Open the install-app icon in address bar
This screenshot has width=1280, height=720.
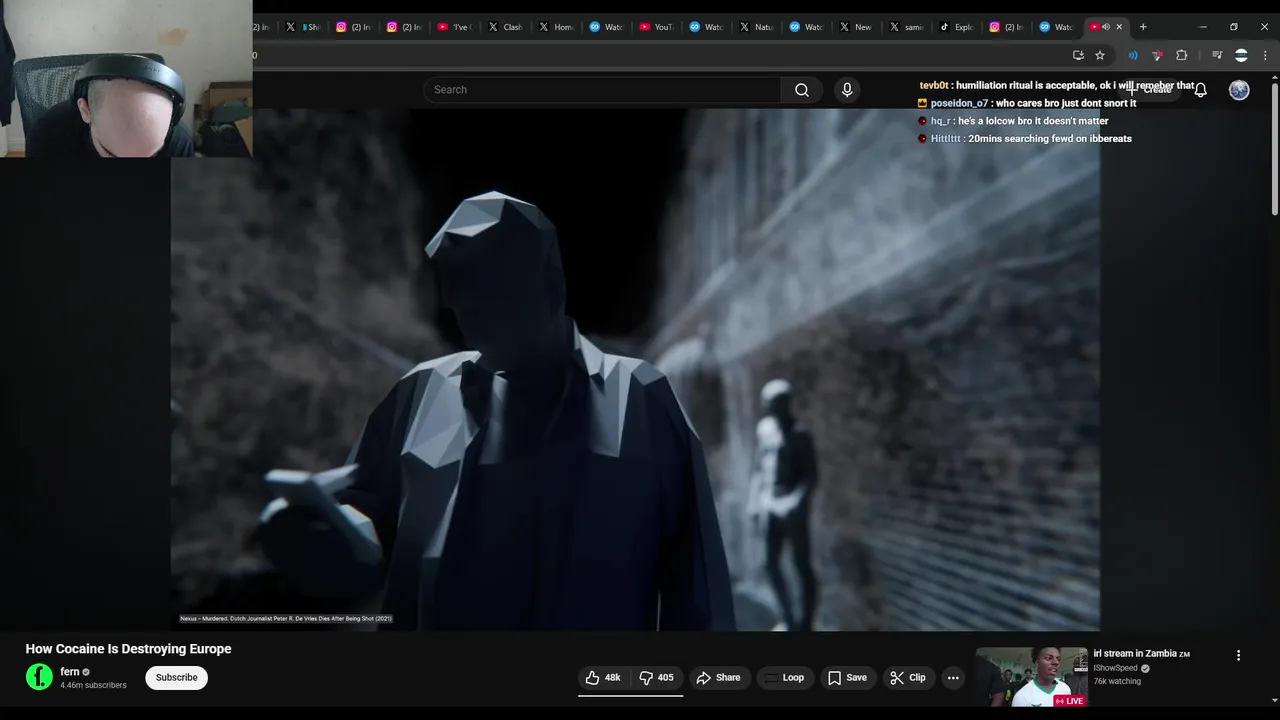pyautogui.click(x=1078, y=55)
